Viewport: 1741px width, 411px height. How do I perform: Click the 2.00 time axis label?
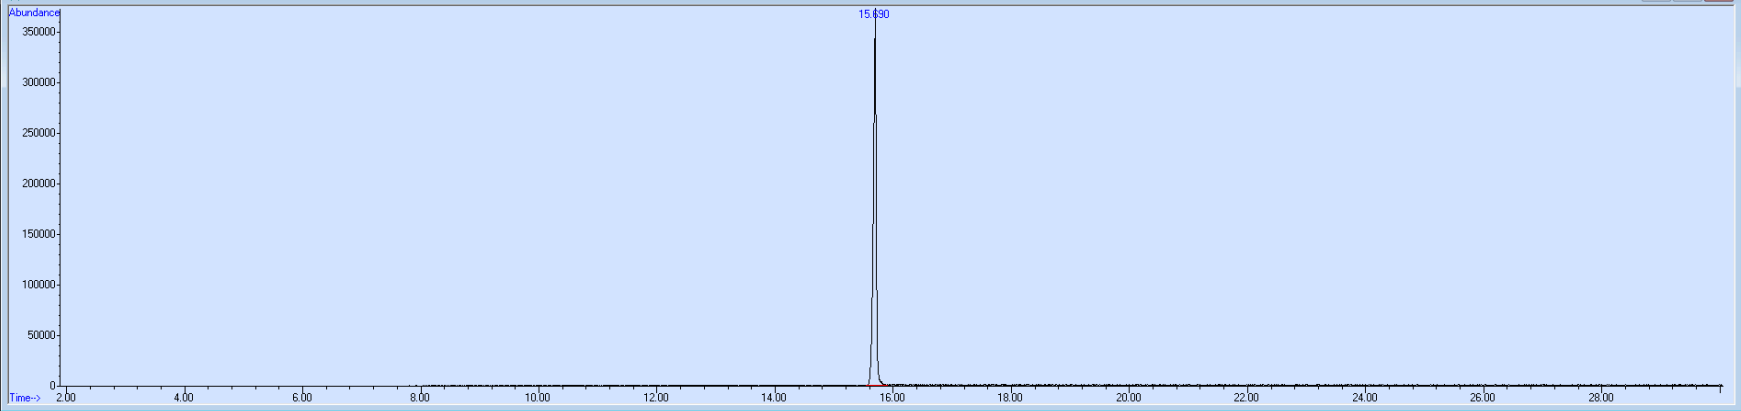(x=65, y=398)
